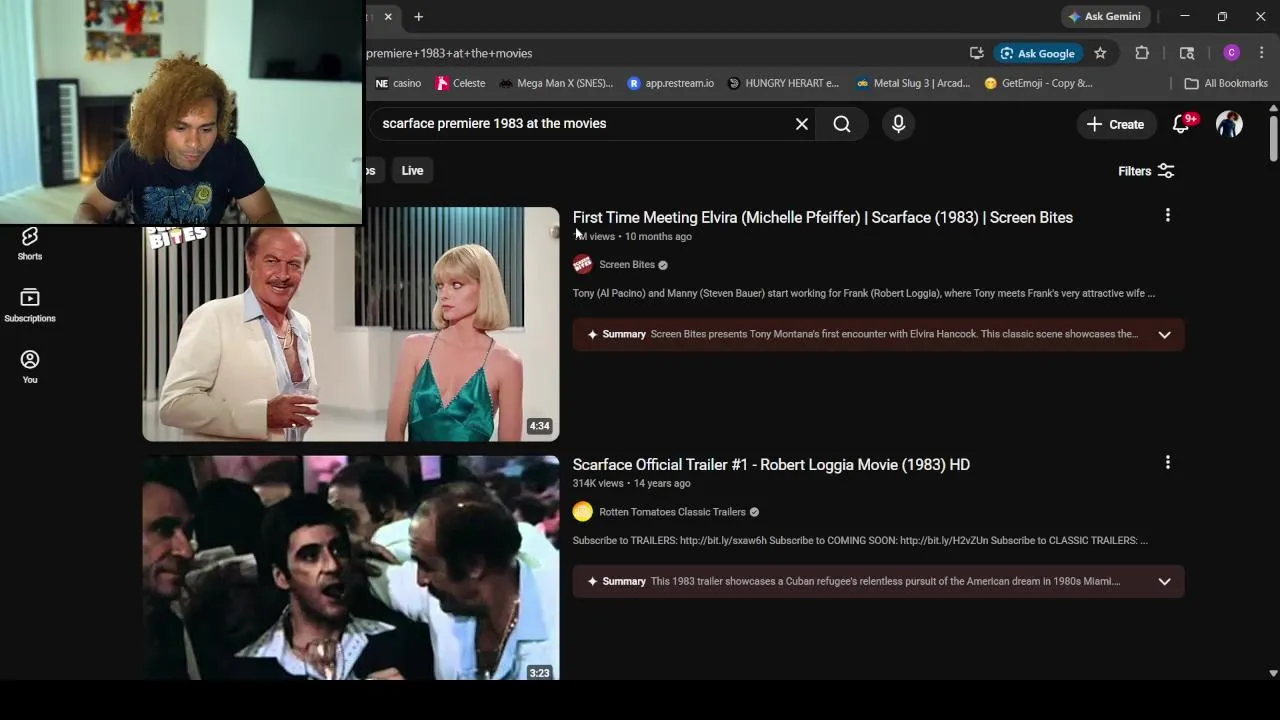Image resolution: width=1280 pixels, height=720 pixels.
Task: Open the Subscriptions sidebar section
Action: click(29, 306)
